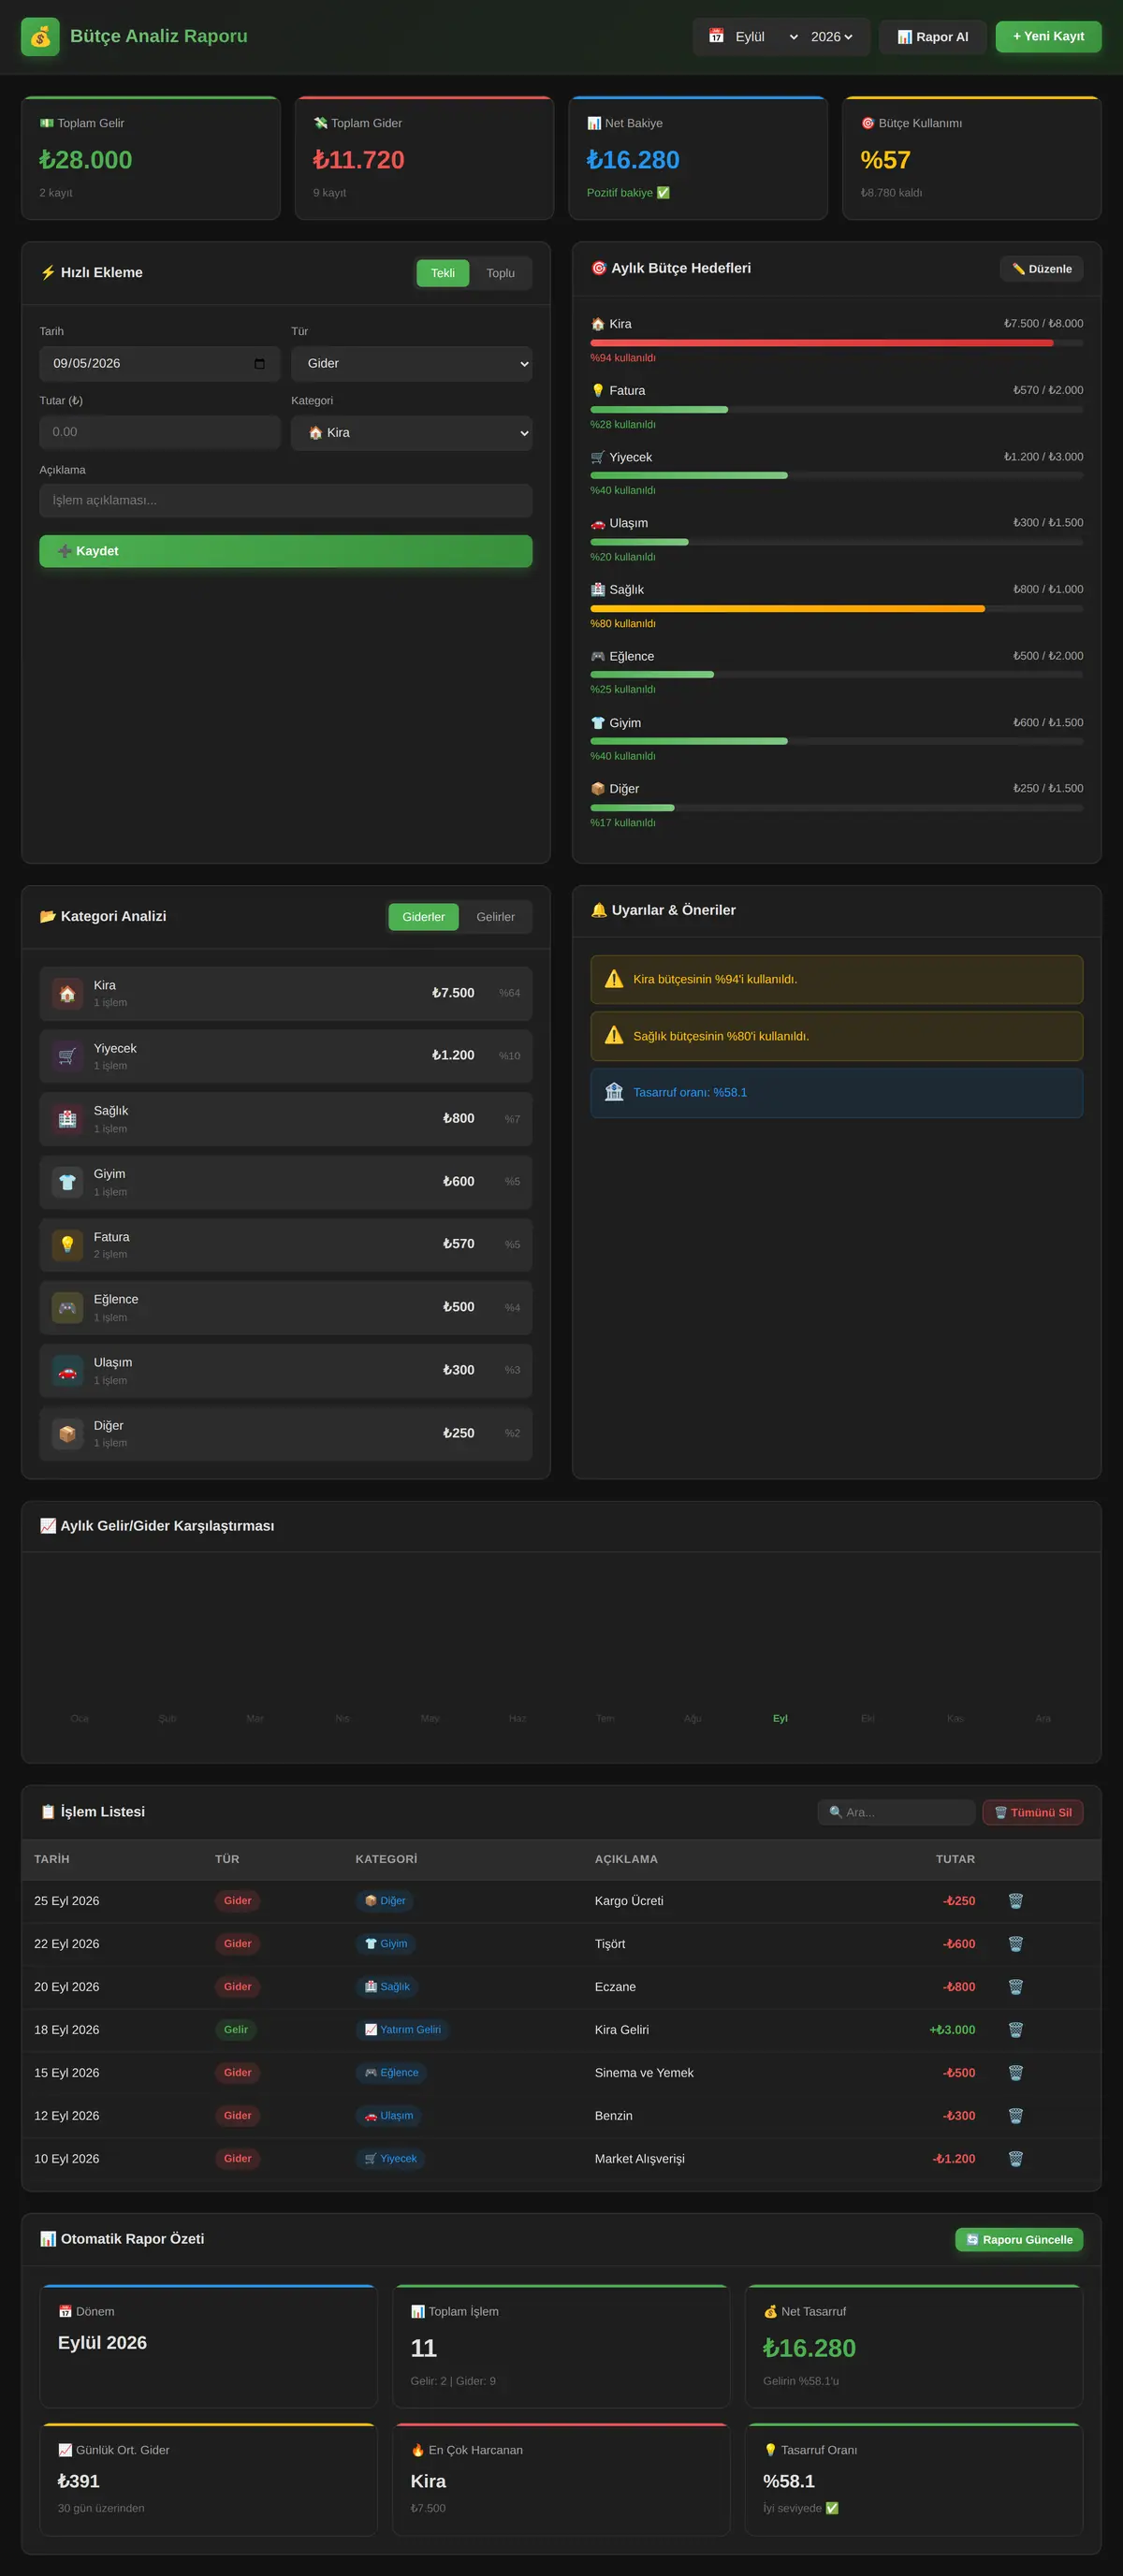Click the light bulb icon in Fatura row

click(x=67, y=1245)
